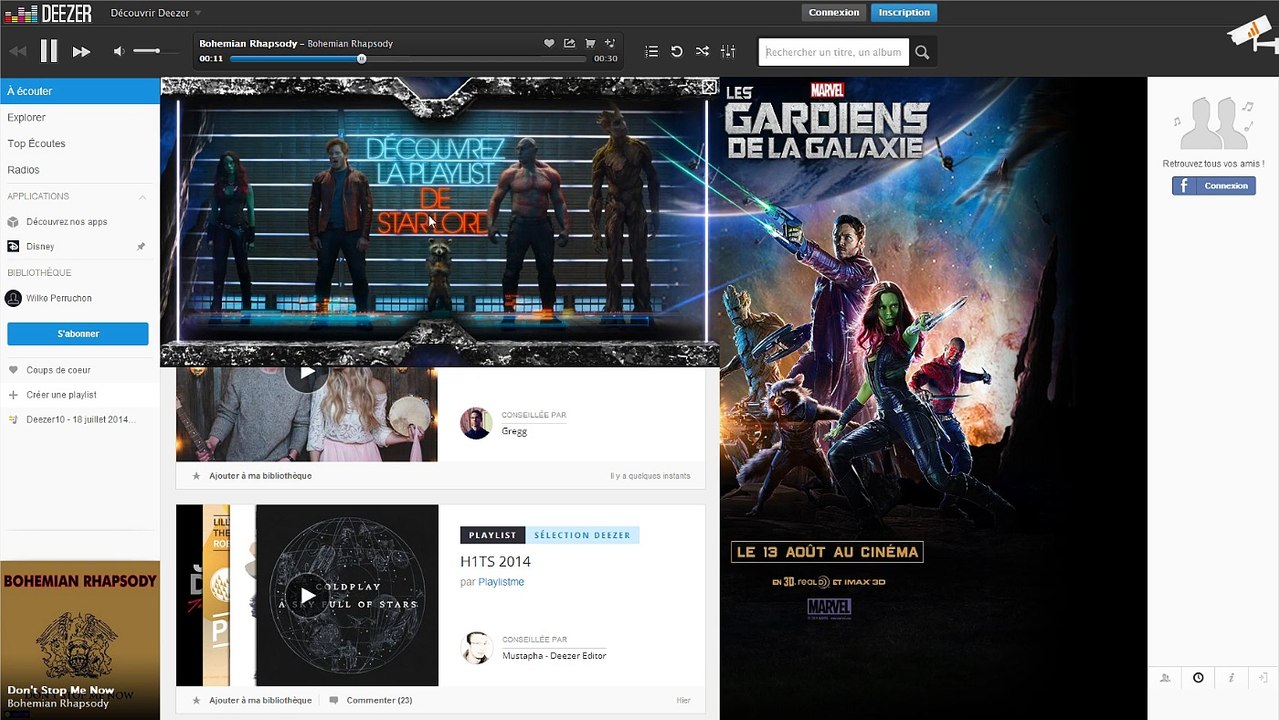Seek in the Bohemian Rhapsody progress bar
The width and height of the screenshot is (1279, 720).
[408, 59]
